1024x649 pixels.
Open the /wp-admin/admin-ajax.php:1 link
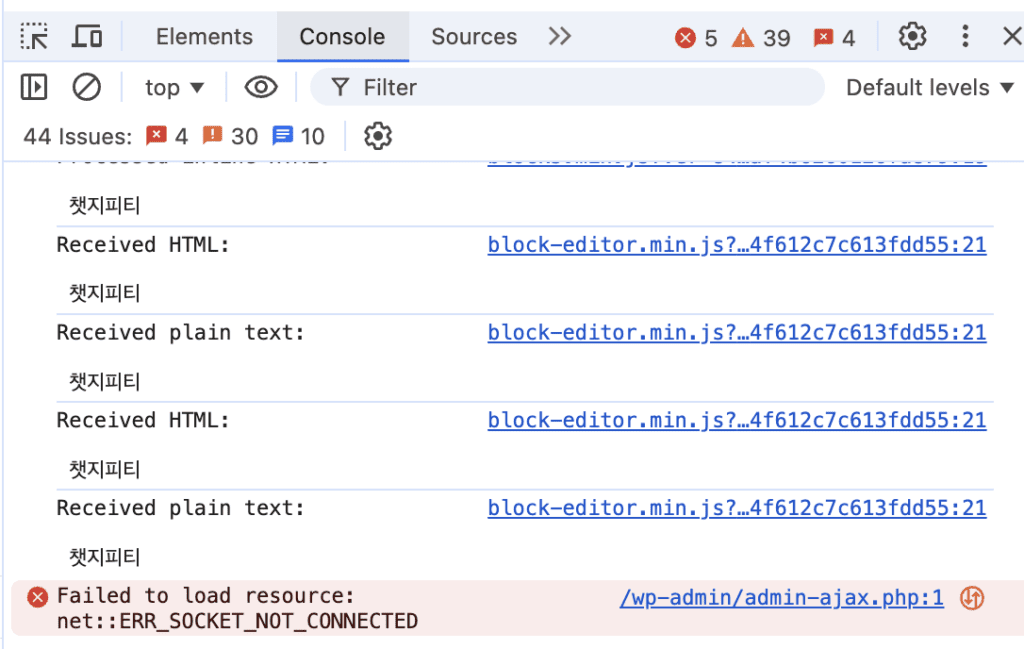[x=782, y=597]
